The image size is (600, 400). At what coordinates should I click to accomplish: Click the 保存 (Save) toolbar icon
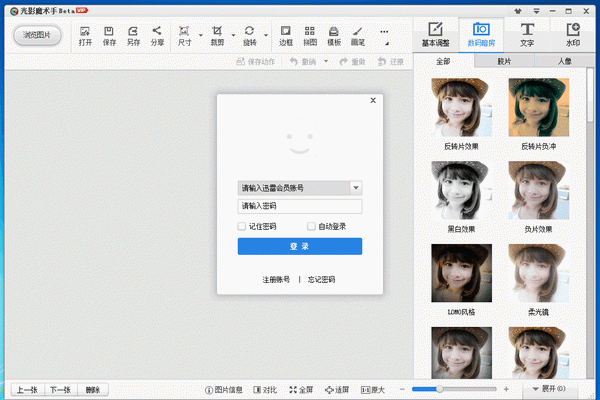click(x=109, y=35)
